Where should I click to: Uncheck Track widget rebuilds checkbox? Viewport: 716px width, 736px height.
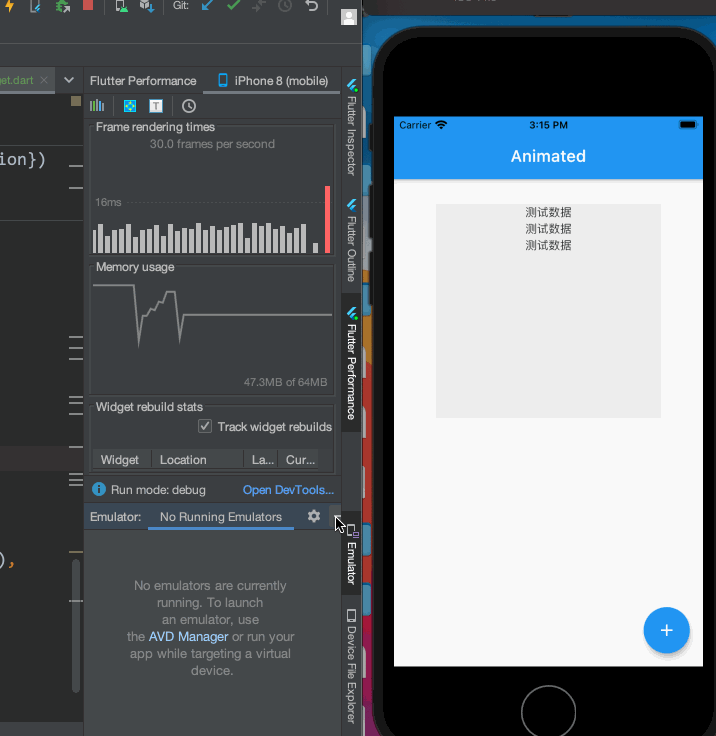pyautogui.click(x=205, y=426)
